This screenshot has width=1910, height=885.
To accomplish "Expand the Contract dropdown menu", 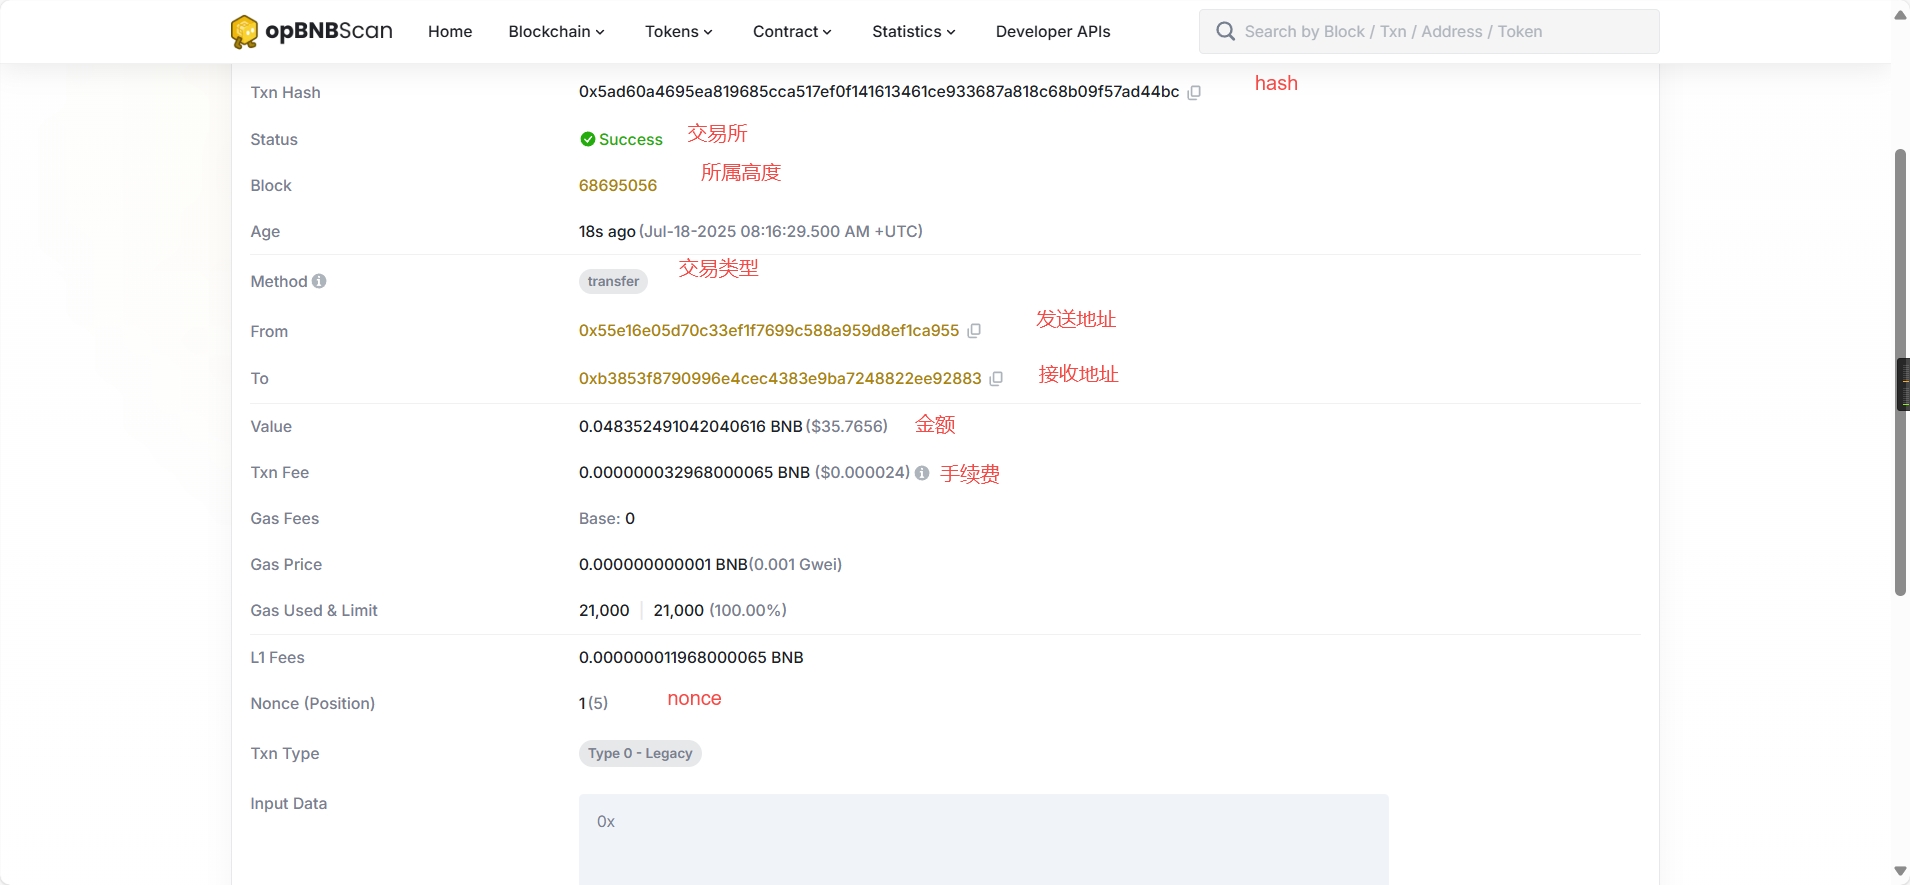I will tap(791, 32).
